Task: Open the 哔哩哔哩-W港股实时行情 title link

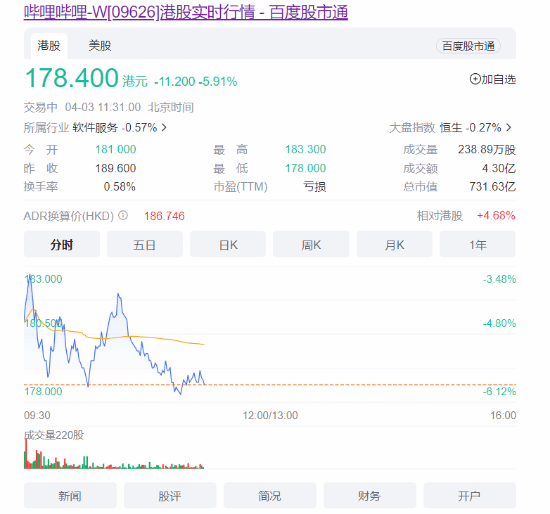Action: pos(186,12)
